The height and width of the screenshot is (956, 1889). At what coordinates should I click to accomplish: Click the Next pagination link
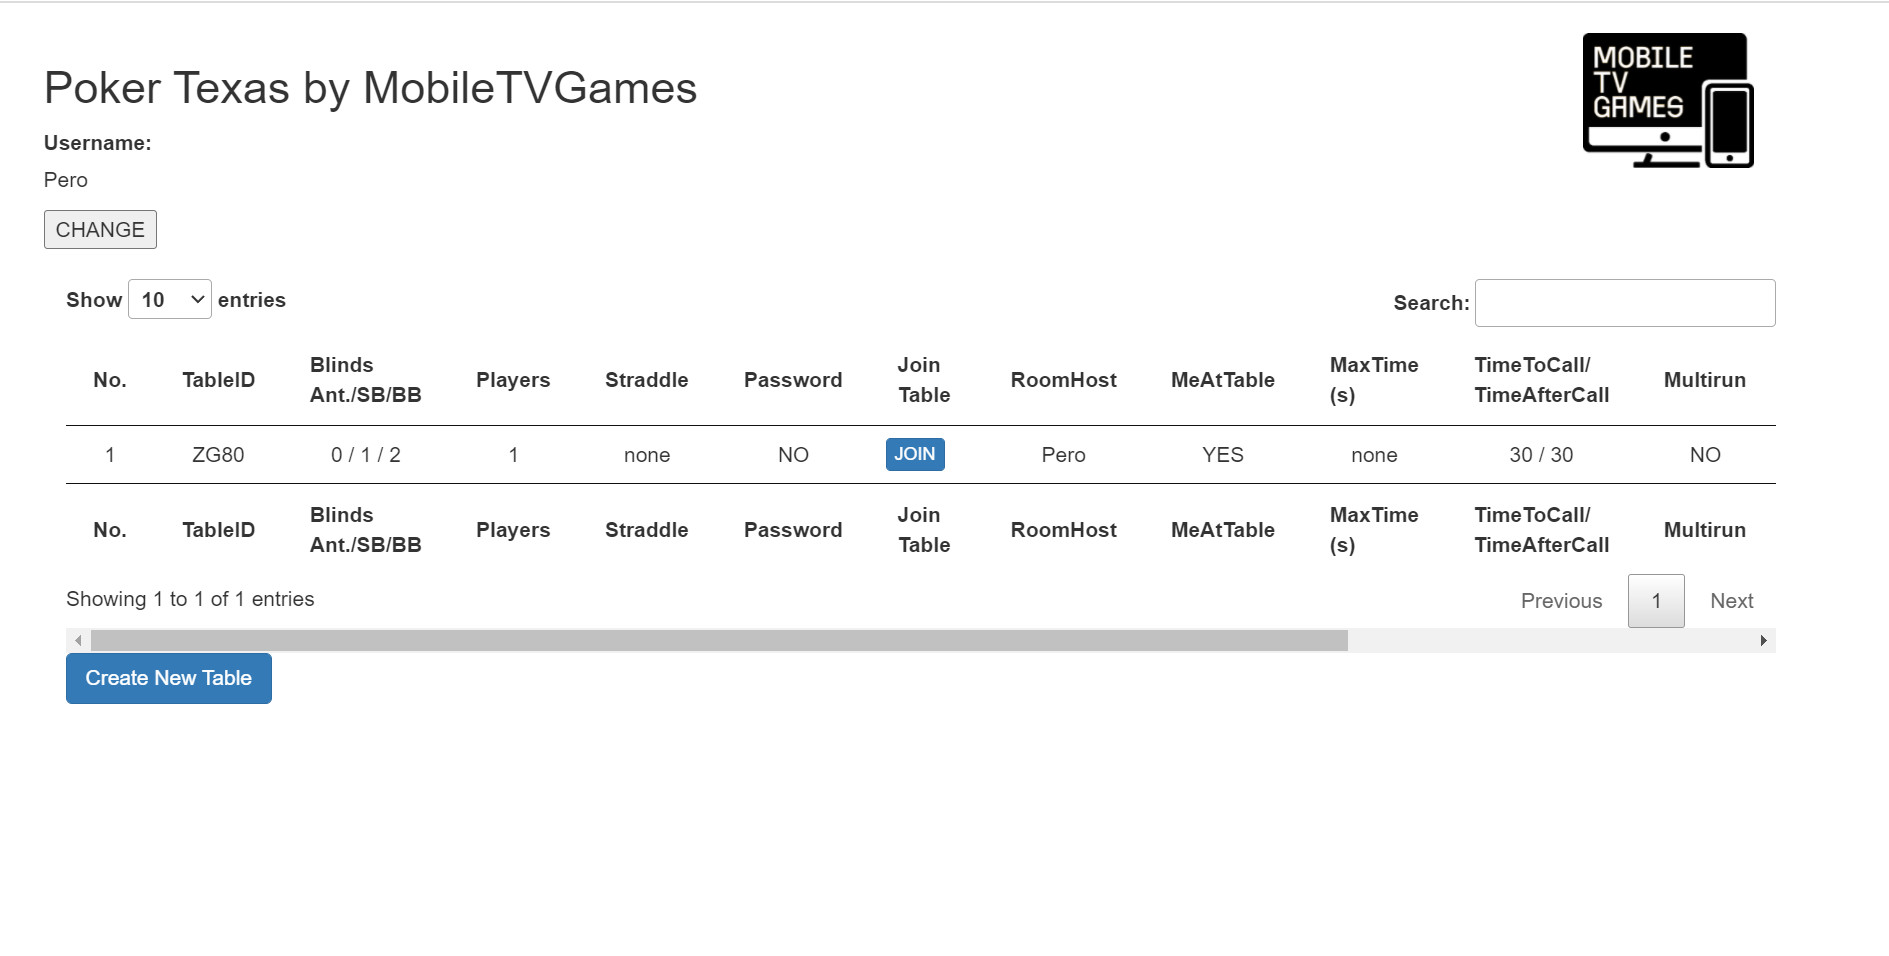click(x=1731, y=600)
